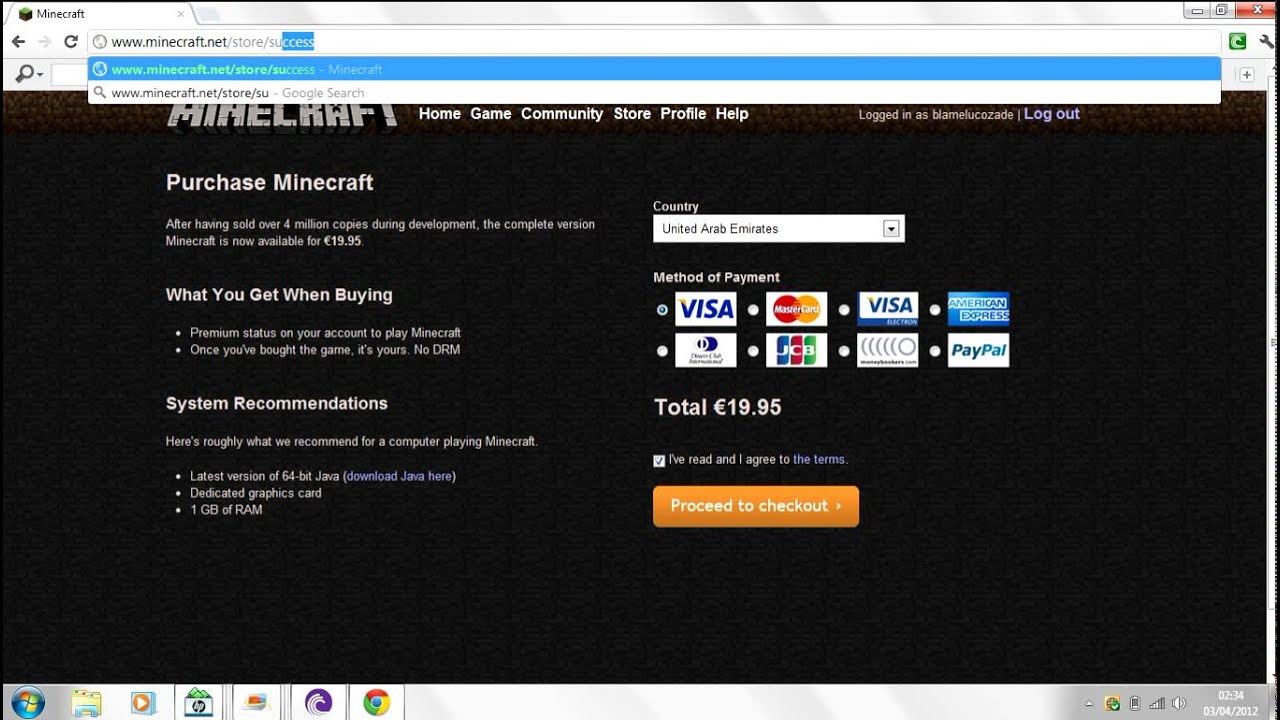The height and width of the screenshot is (720, 1280).
Task: Click the green extension icon beside address bar
Action: (x=1238, y=42)
